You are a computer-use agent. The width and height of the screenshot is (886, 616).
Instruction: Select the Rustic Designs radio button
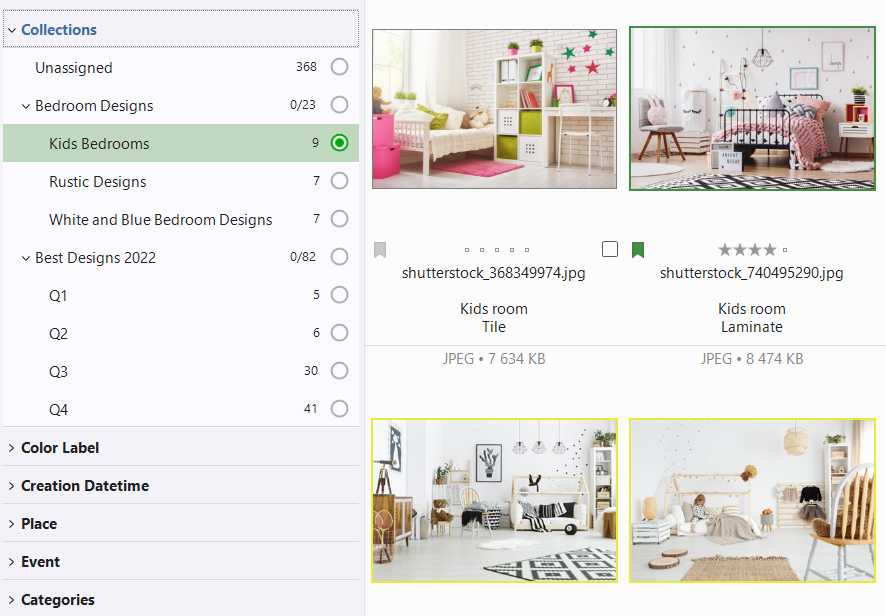[x=340, y=182]
